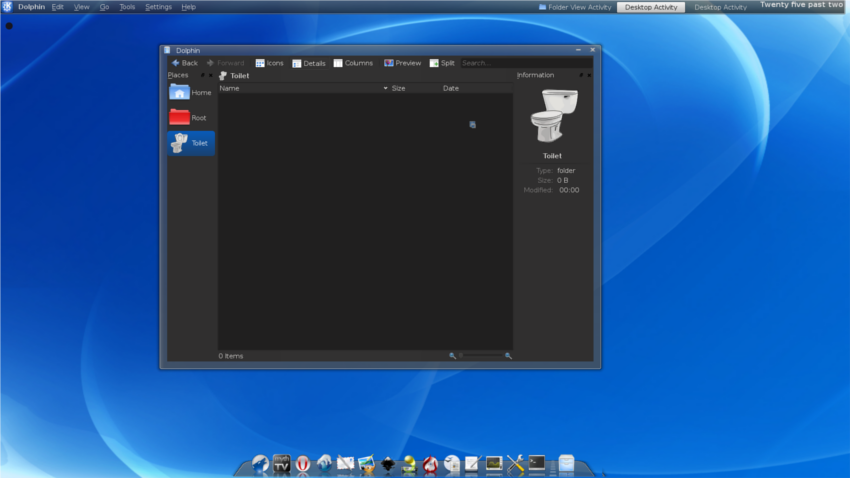Detach the Information panel float button
This screenshot has width=850, height=478.
click(581, 75)
